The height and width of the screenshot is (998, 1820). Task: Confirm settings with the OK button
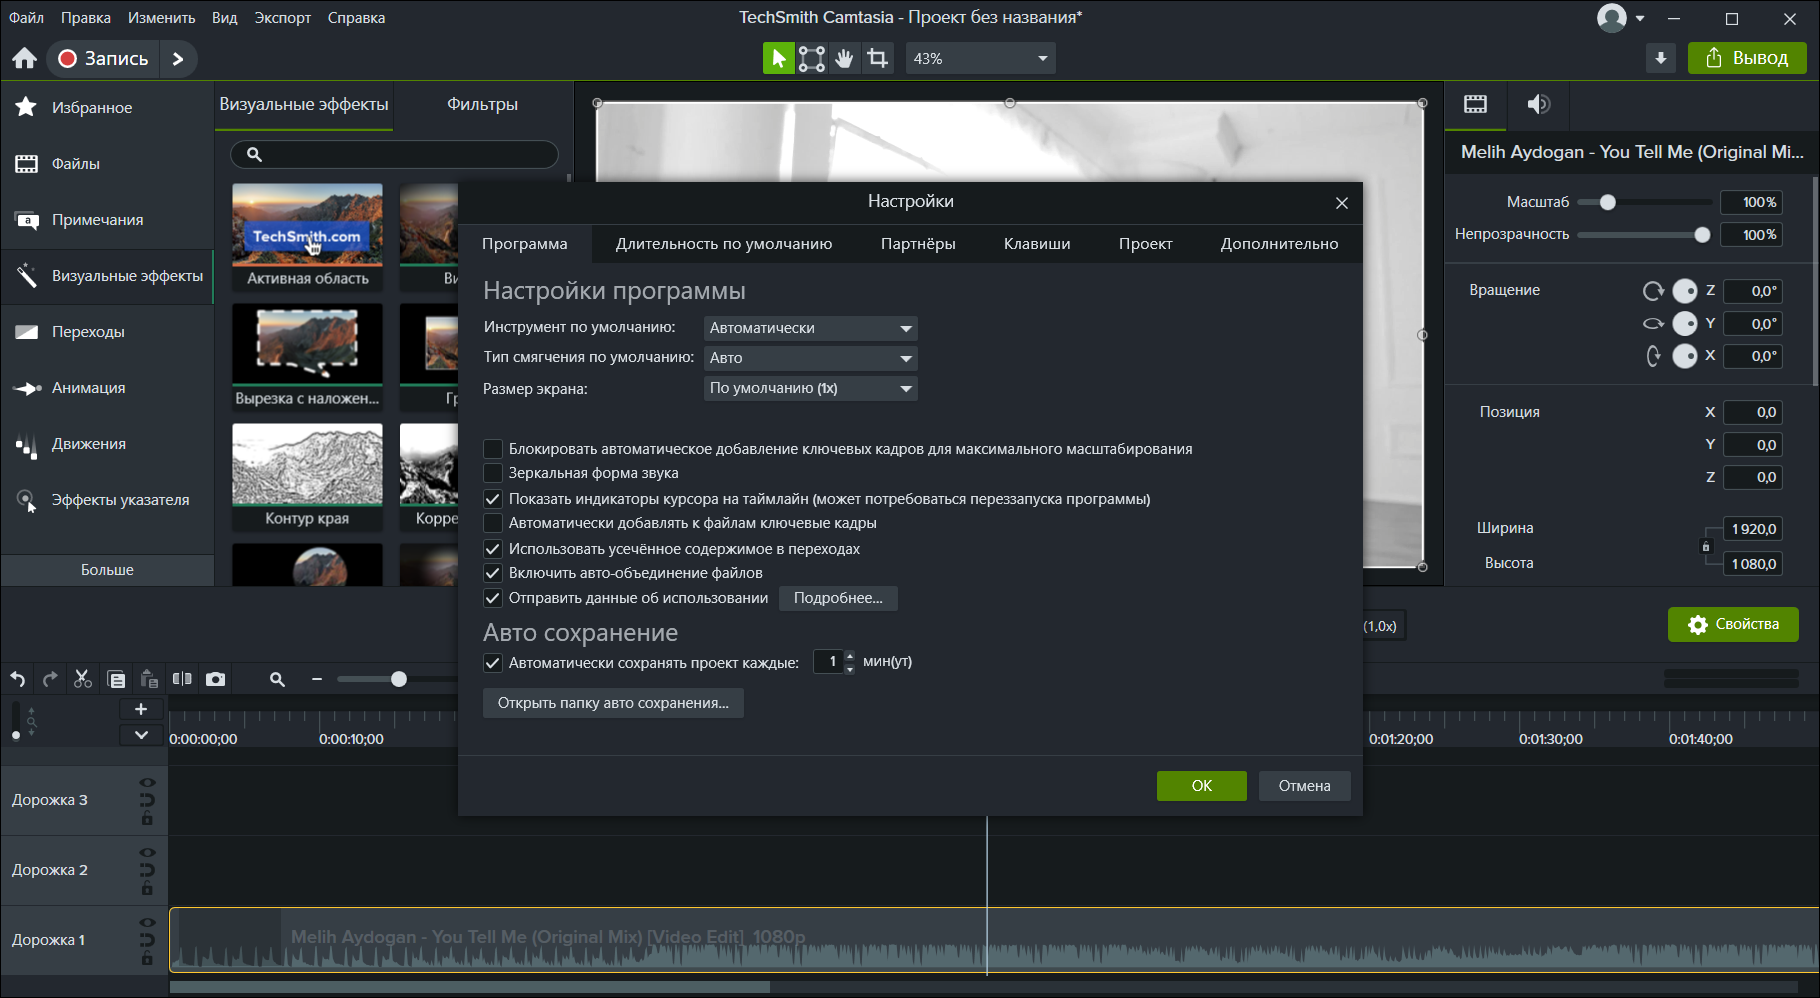coord(1202,786)
